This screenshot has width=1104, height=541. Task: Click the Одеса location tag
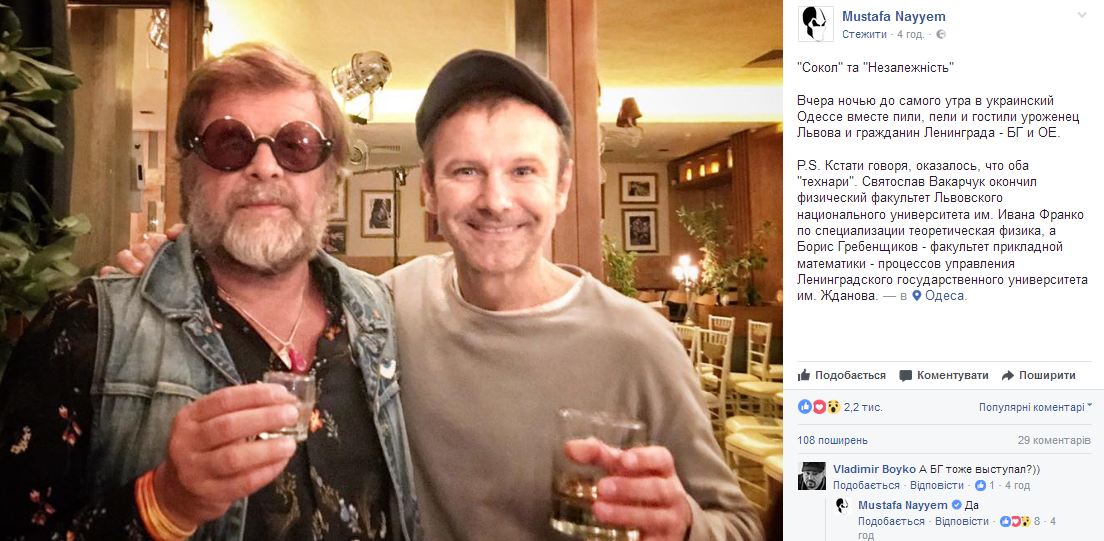(x=945, y=296)
